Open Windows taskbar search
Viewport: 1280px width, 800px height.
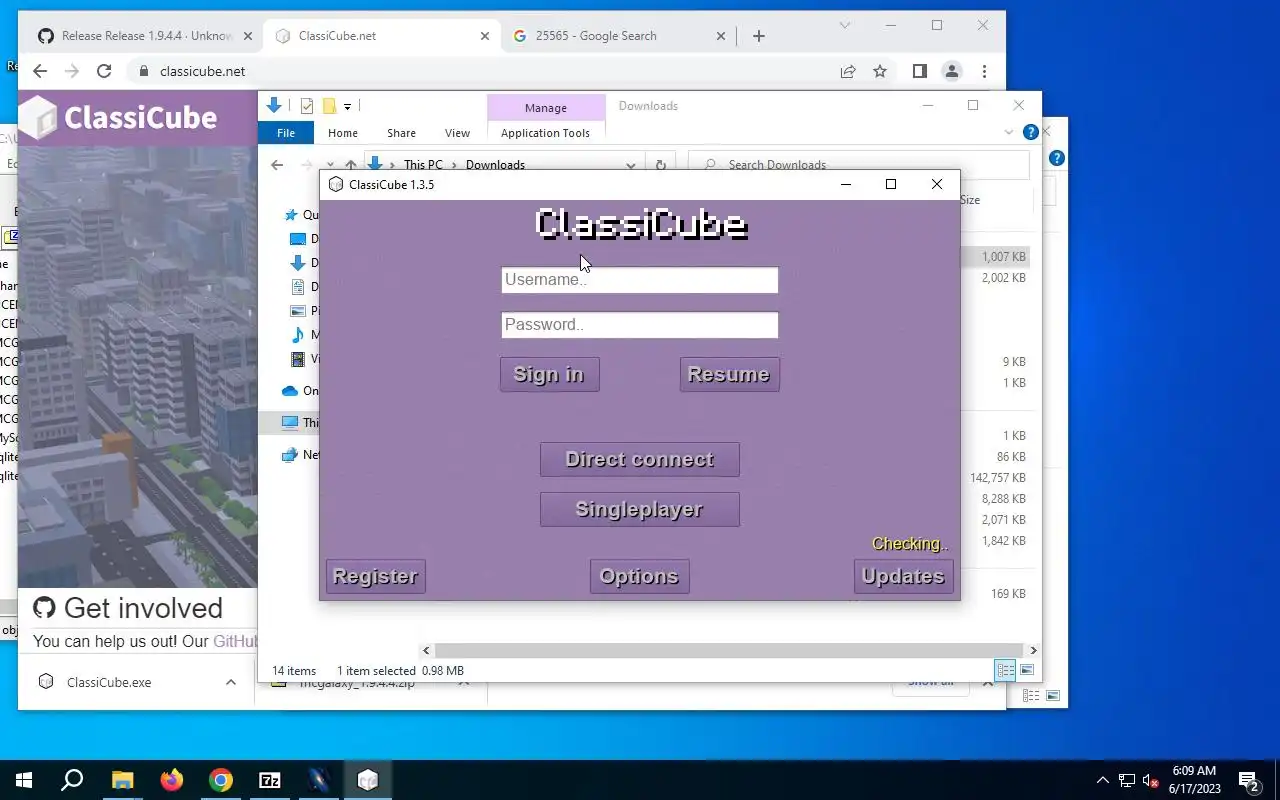(x=72, y=780)
